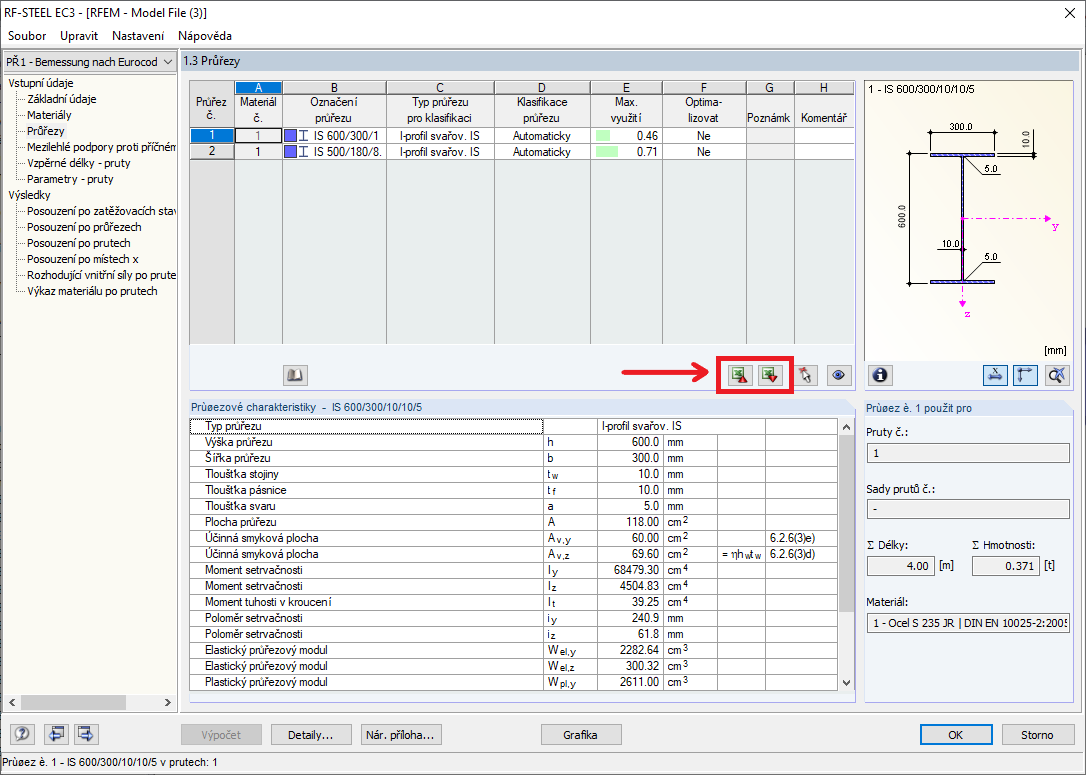Image resolution: width=1086 pixels, height=775 pixels.
Task: Click blue color swatch of IS 500/180/8. row
Action: (x=290, y=152)
